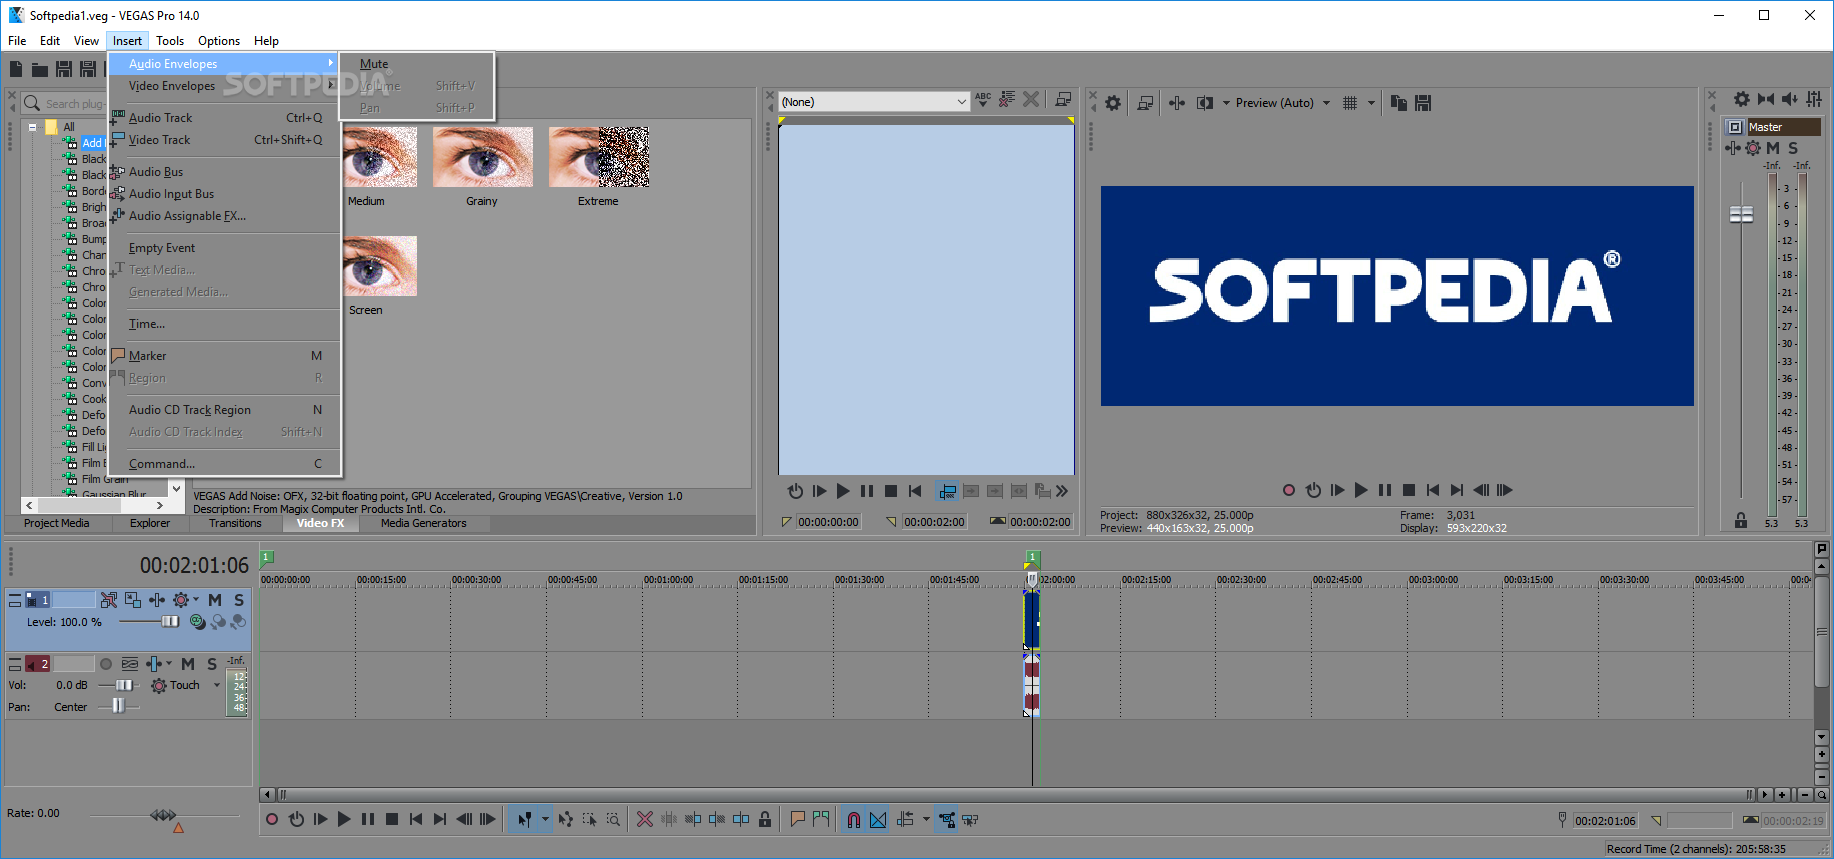Arm audio track 2 for record
1834x859 pixels.
(106, 664)
